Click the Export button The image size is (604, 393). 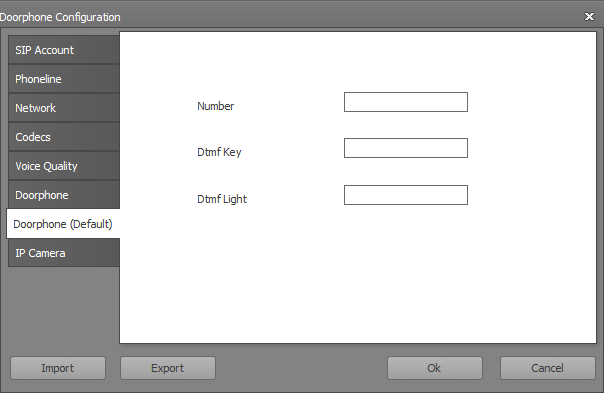pyautogui.click(x=168, y=368)
